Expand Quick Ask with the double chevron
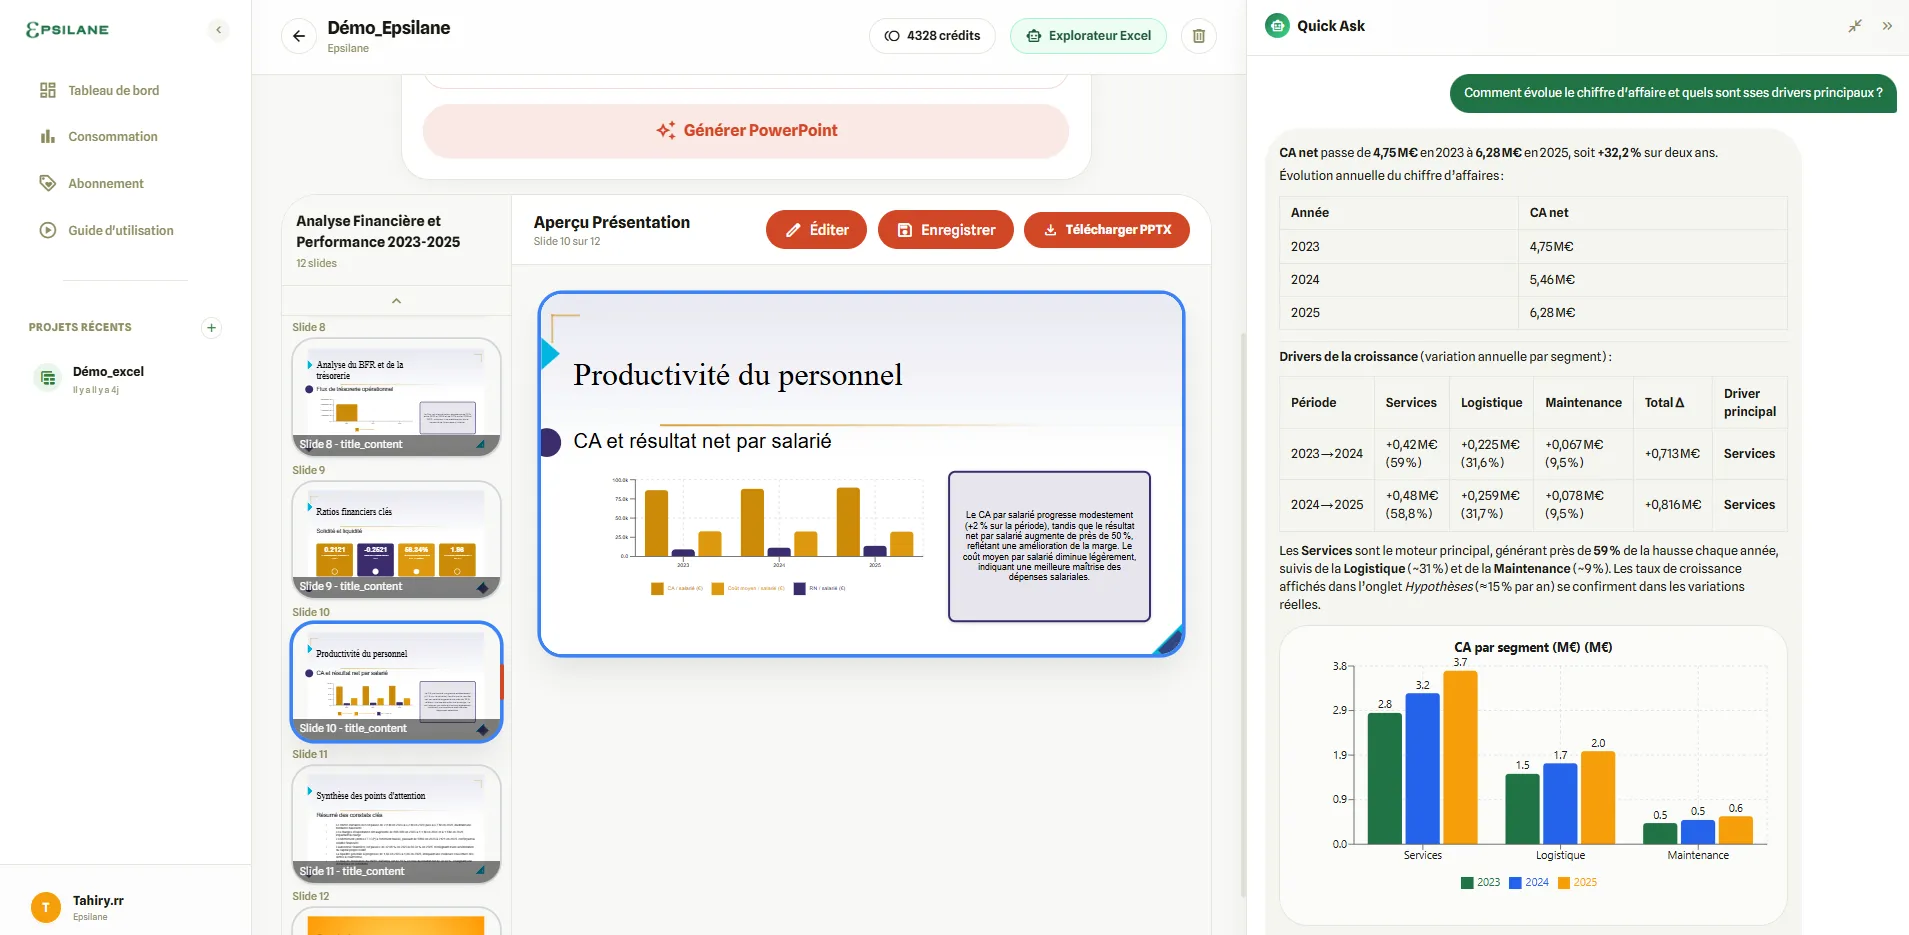 [x=1889, y=26]
